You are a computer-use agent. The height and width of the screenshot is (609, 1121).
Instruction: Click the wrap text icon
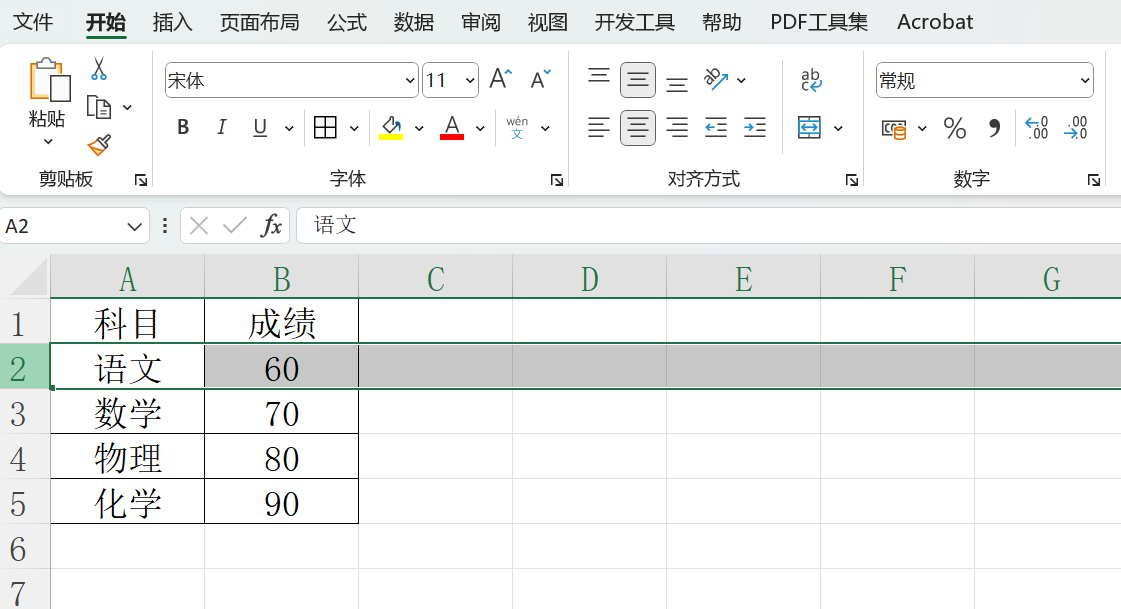pos(811,79)
